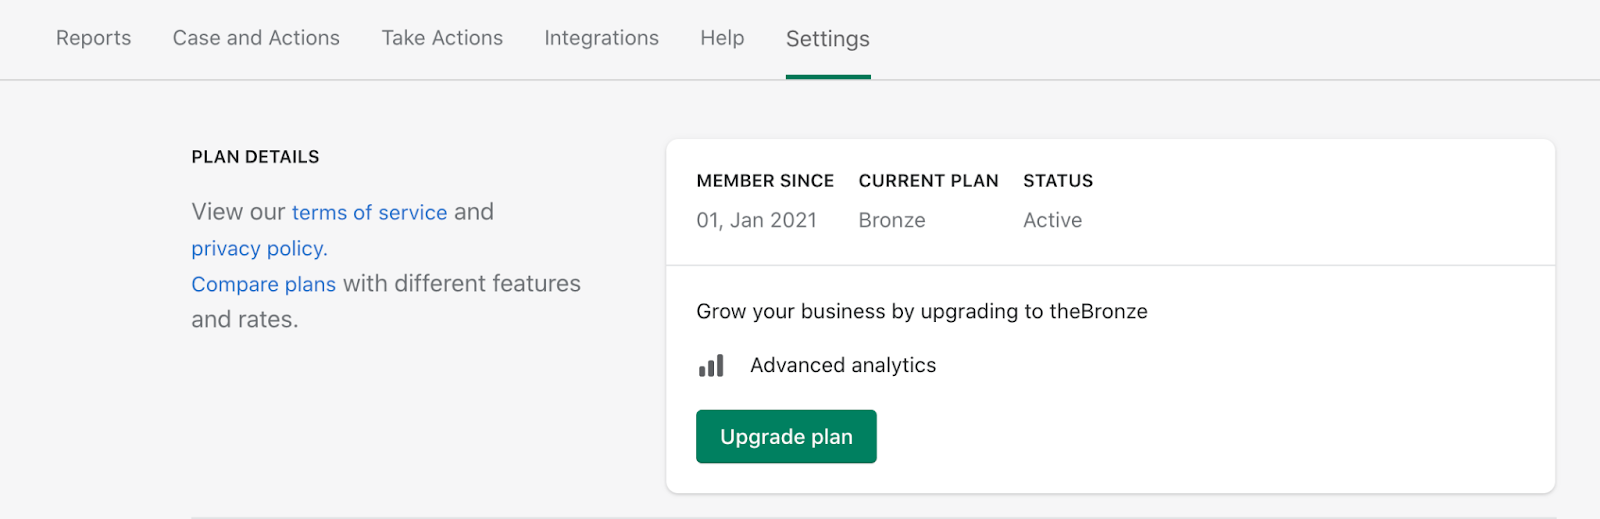Click the Grow your business upgrade message

pos(922,311)
